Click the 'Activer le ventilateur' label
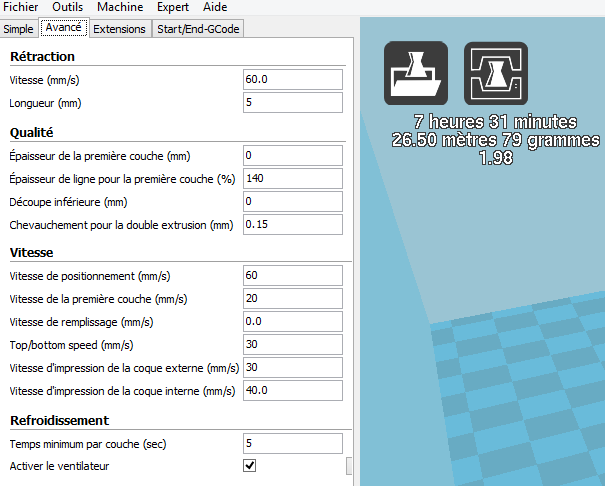Viewport: 605px width, 486px height. point(59,466)
